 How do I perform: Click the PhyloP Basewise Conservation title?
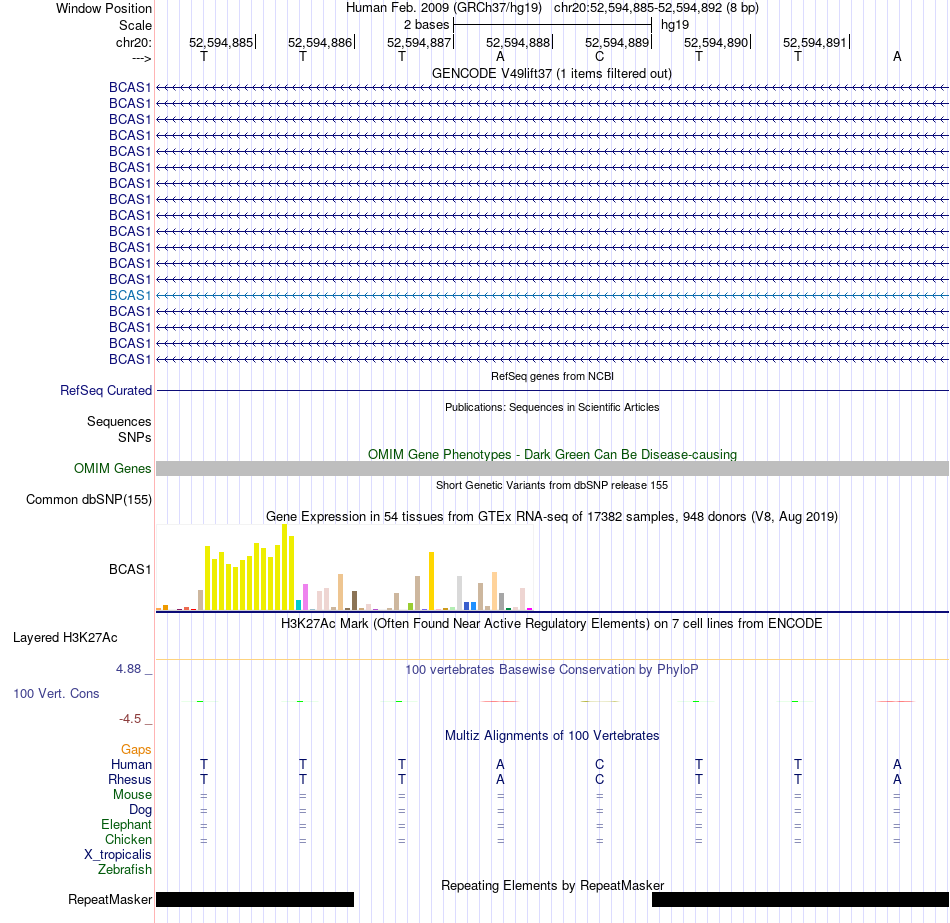(552, 670)
